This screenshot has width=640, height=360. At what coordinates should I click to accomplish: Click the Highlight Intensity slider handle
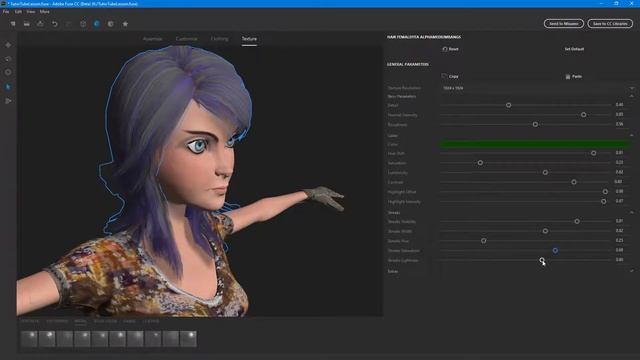pos(604,202)
